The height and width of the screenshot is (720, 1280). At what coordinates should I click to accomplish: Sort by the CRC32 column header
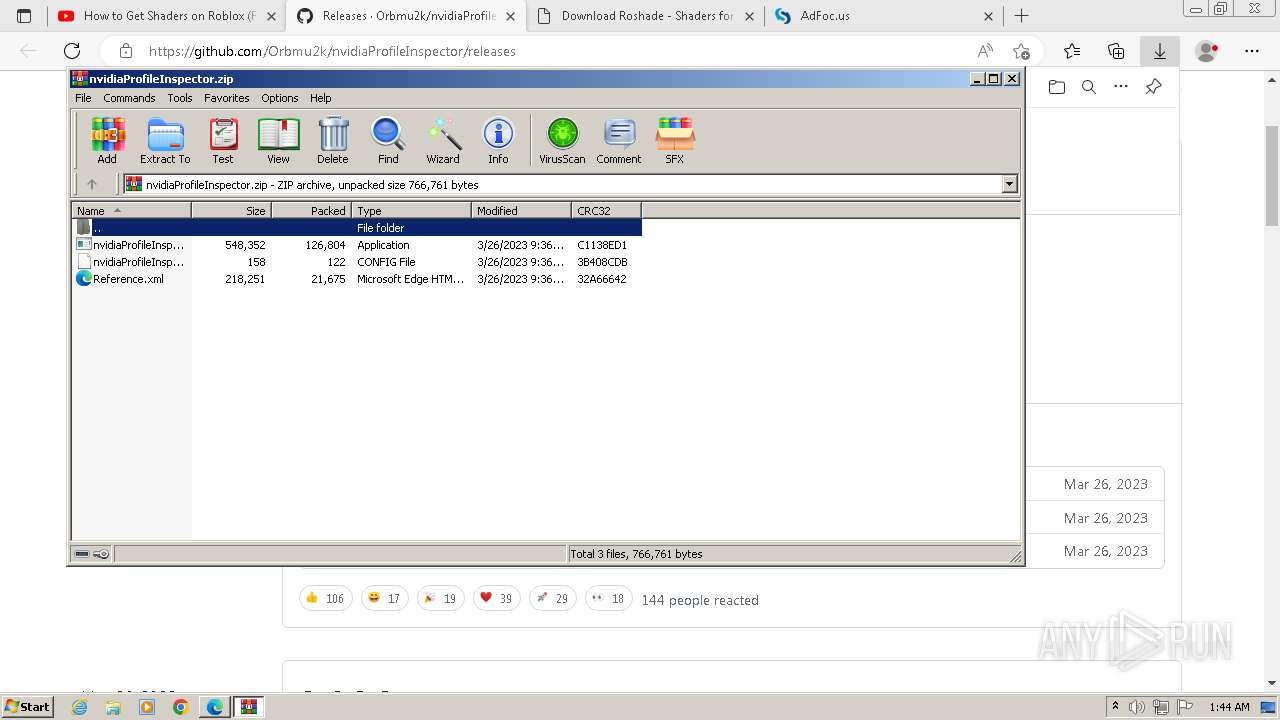(606, 210)
